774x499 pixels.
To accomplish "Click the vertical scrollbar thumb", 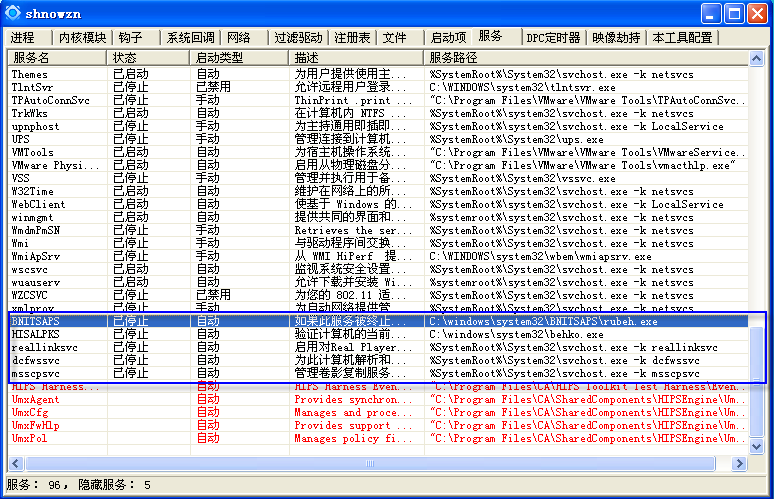I will click(x=756, y=381).
